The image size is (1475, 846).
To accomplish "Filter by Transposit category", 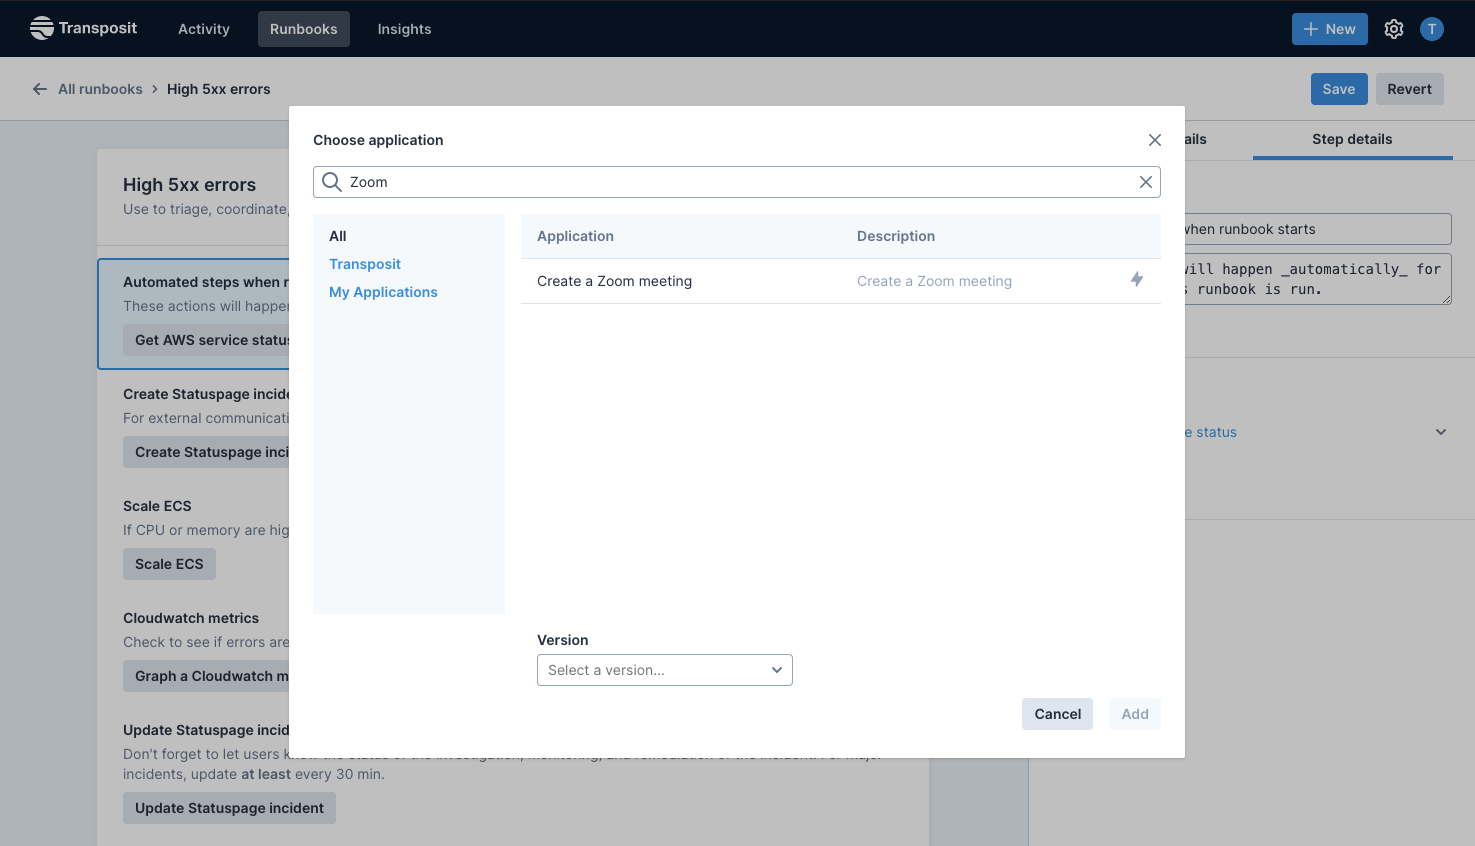I will [365, 264].
